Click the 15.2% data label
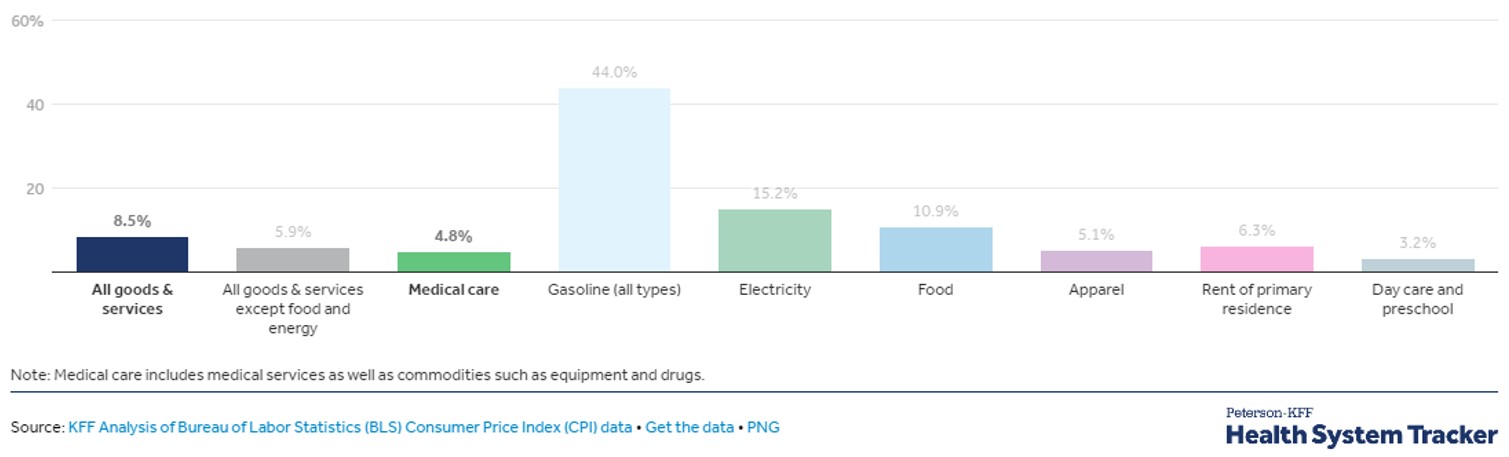Viewport: 1509px width, 457px height. pos(775,194)
